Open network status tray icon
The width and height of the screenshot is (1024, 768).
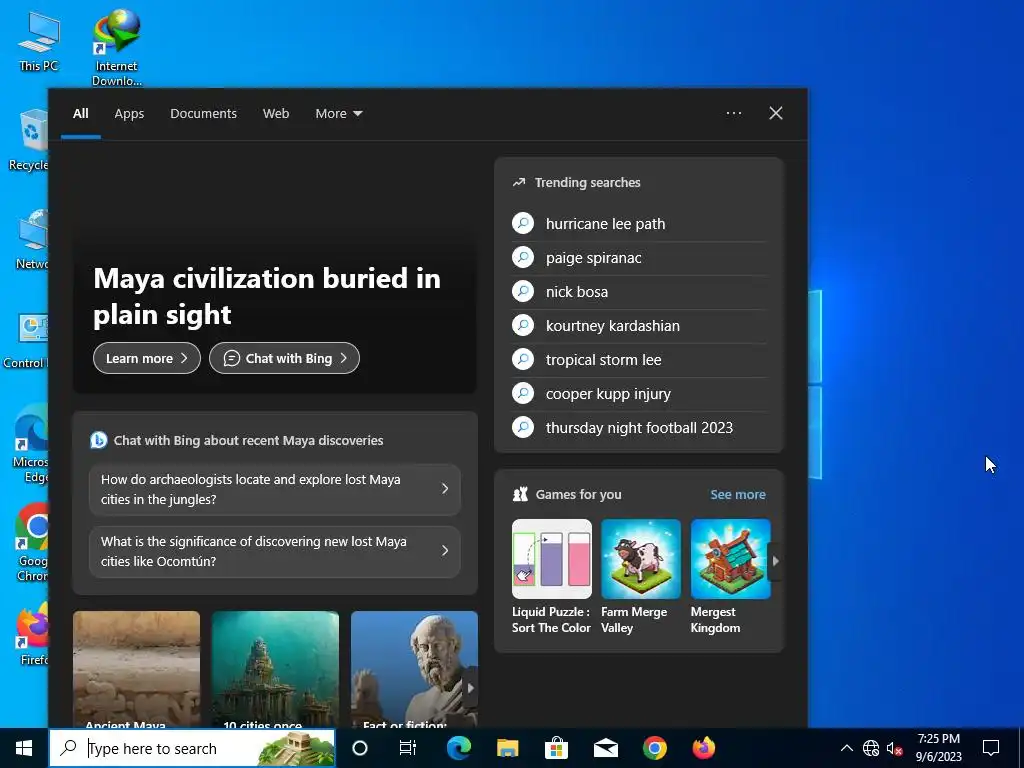click(x=871, y=748)
